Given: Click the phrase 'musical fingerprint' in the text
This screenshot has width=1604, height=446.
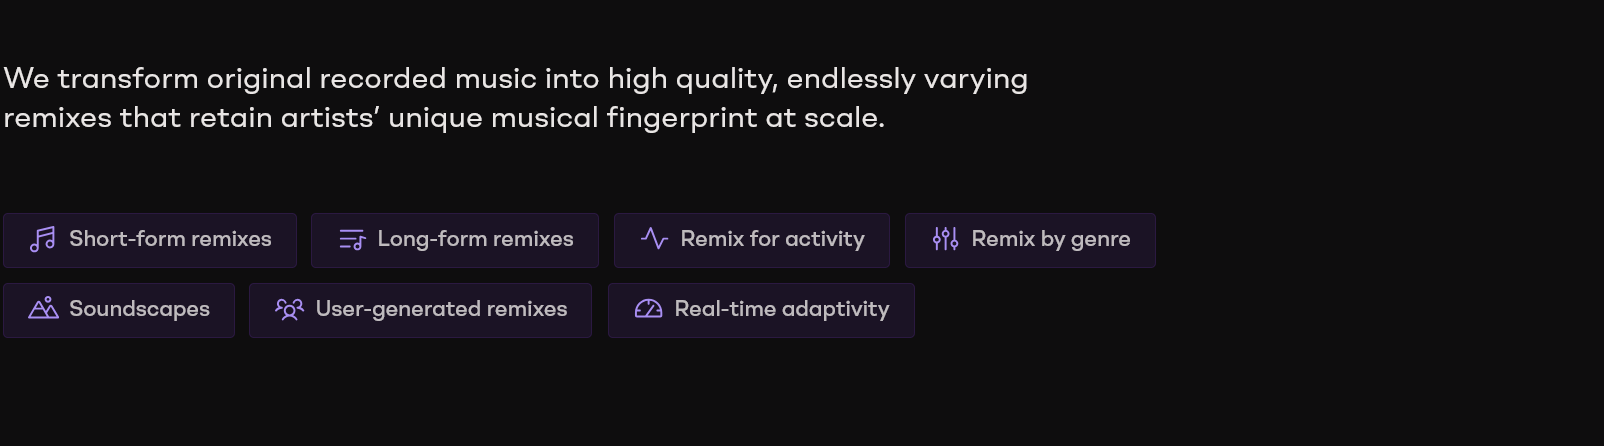Looking at the screenshot, I should pyautogui.click(x=624, y=118).
